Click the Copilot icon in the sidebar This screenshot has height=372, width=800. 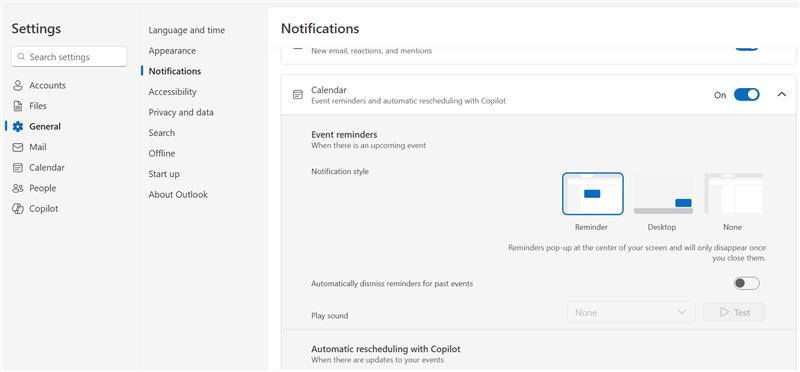tap(18, 209)
